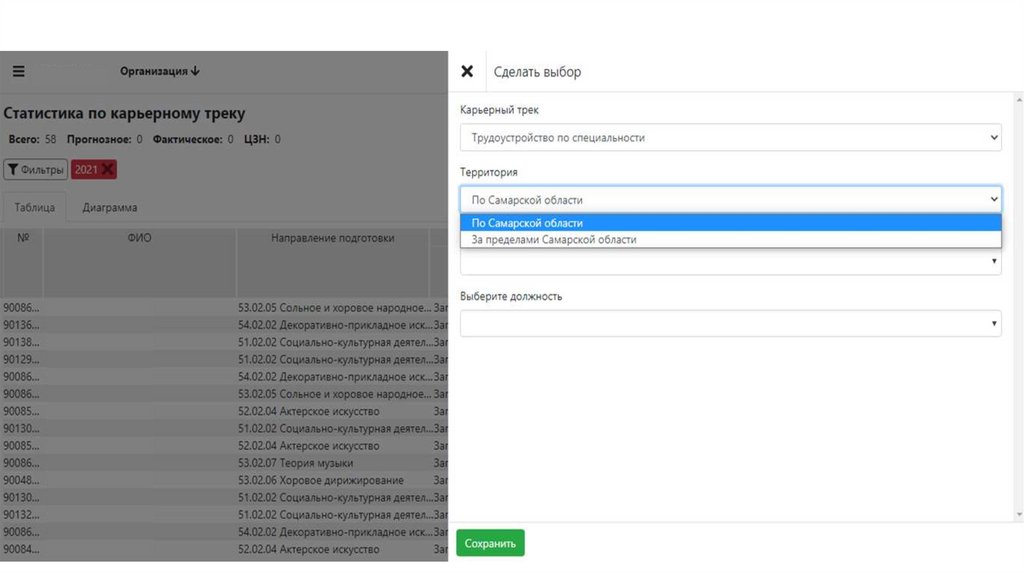Click the Фильтры filter button
The image size is (1024, 574).
(x=35, y=169)
